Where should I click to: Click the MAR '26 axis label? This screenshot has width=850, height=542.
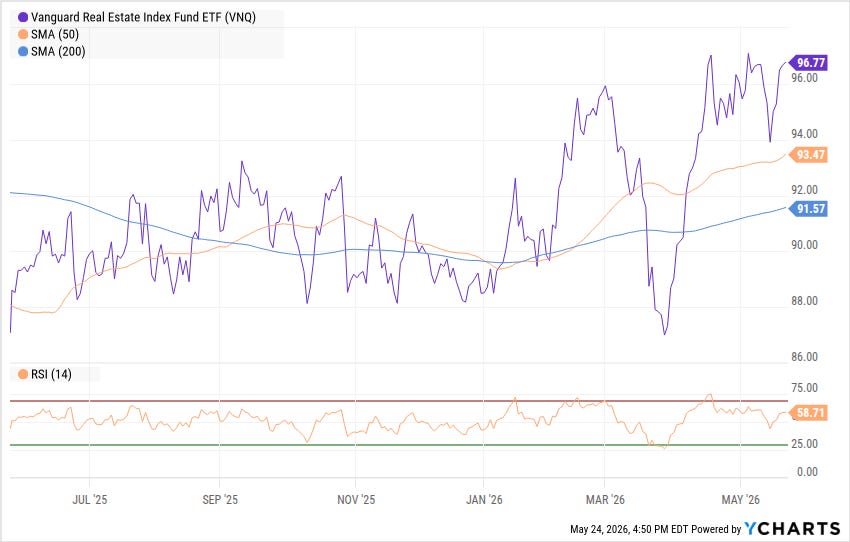[605, 500]
